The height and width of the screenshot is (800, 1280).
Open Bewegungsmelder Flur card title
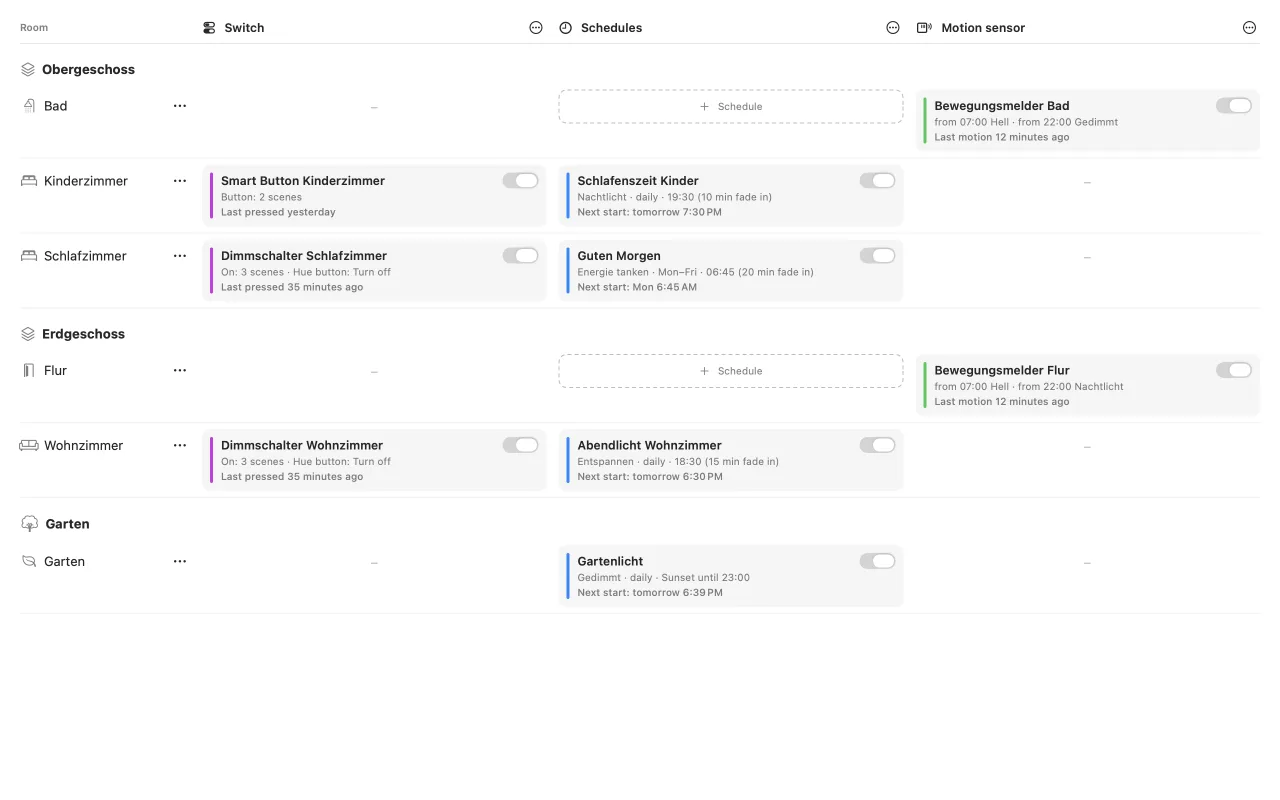[x=1002, y=370]
